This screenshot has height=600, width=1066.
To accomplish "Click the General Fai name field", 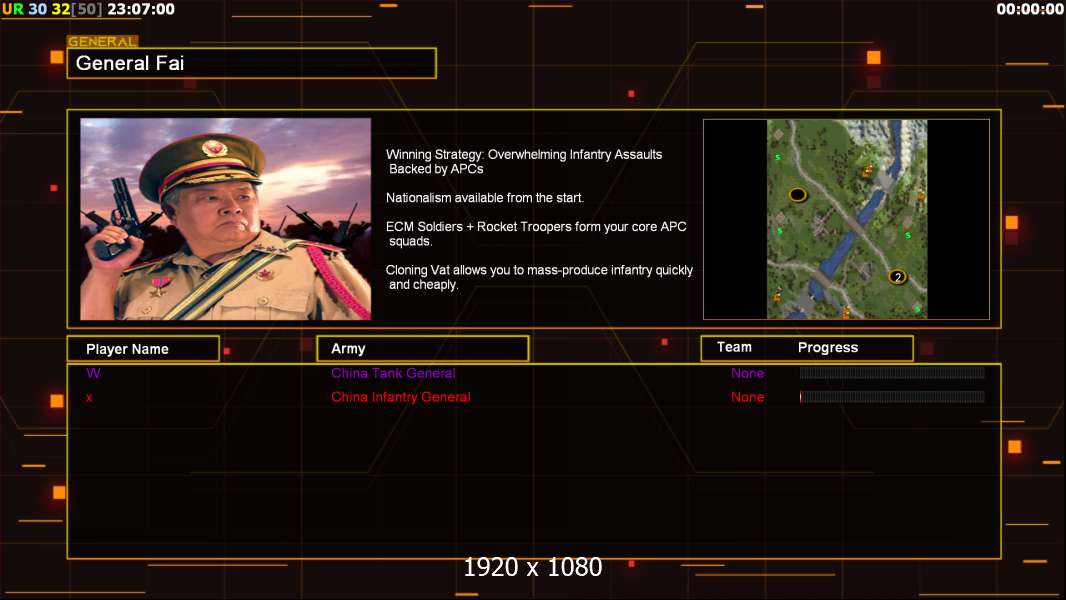I will (252, 63).
